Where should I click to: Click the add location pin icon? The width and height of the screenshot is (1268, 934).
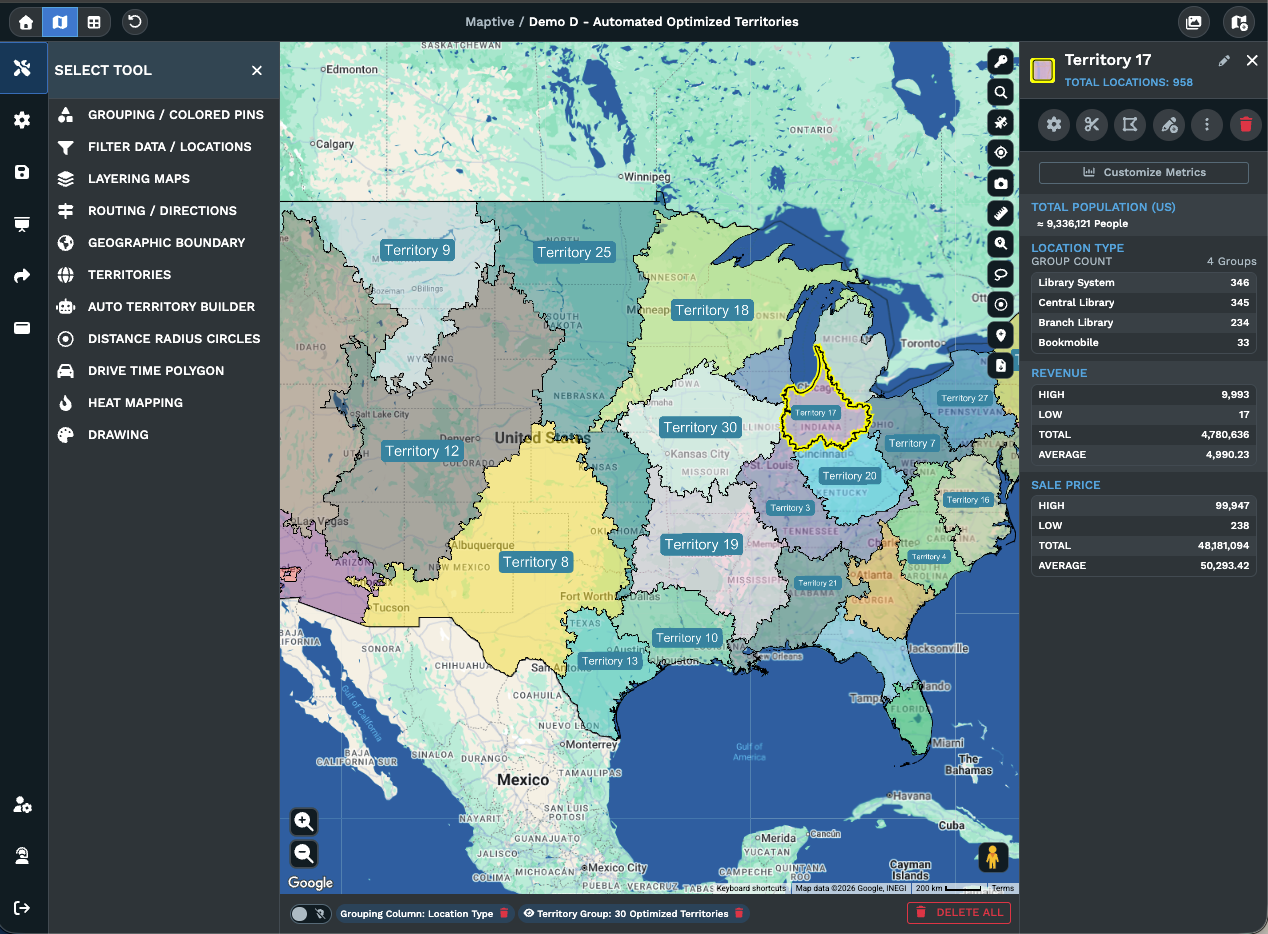point(1001,335)
